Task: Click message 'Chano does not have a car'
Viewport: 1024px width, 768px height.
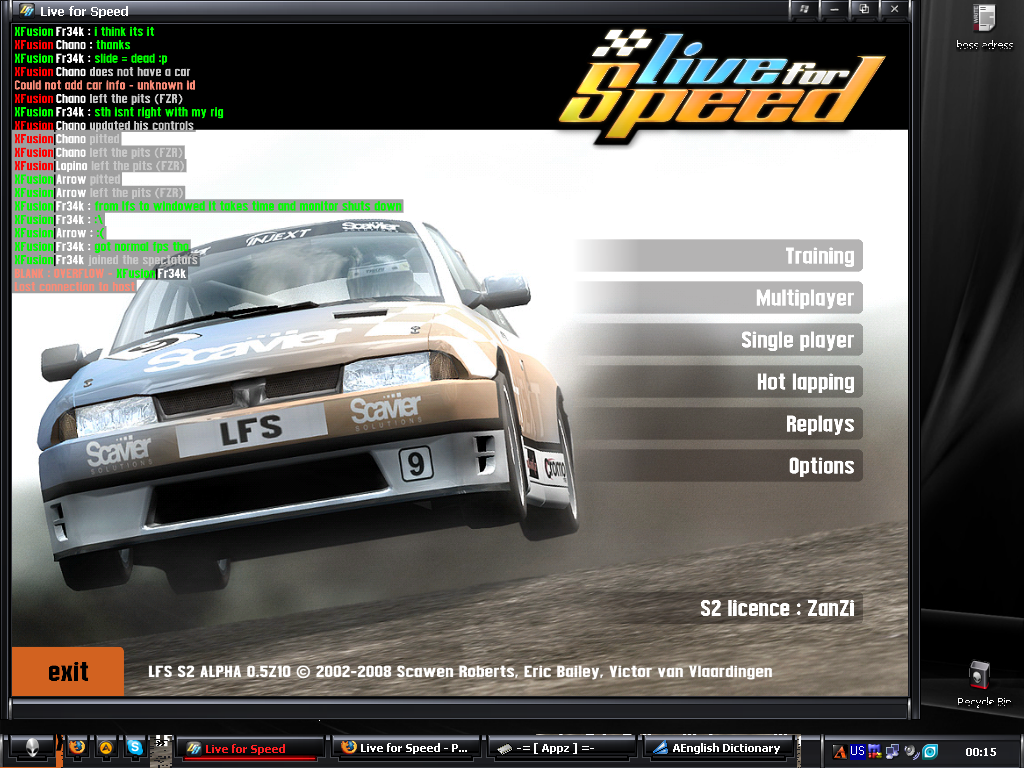Action: [103, 72]
